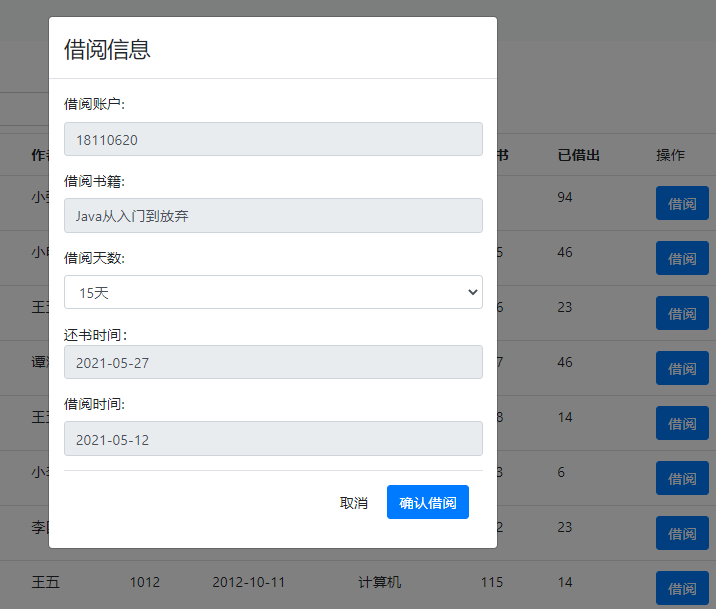
Task: Click the 王五 author cell in bottom row
Action: coord(46,582)
